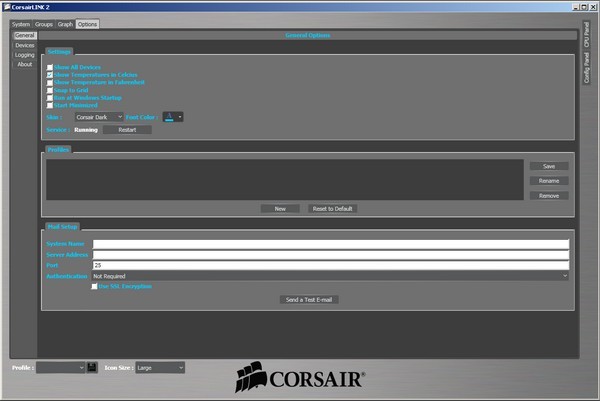
Task: Select the General options section
Action: 25,35
